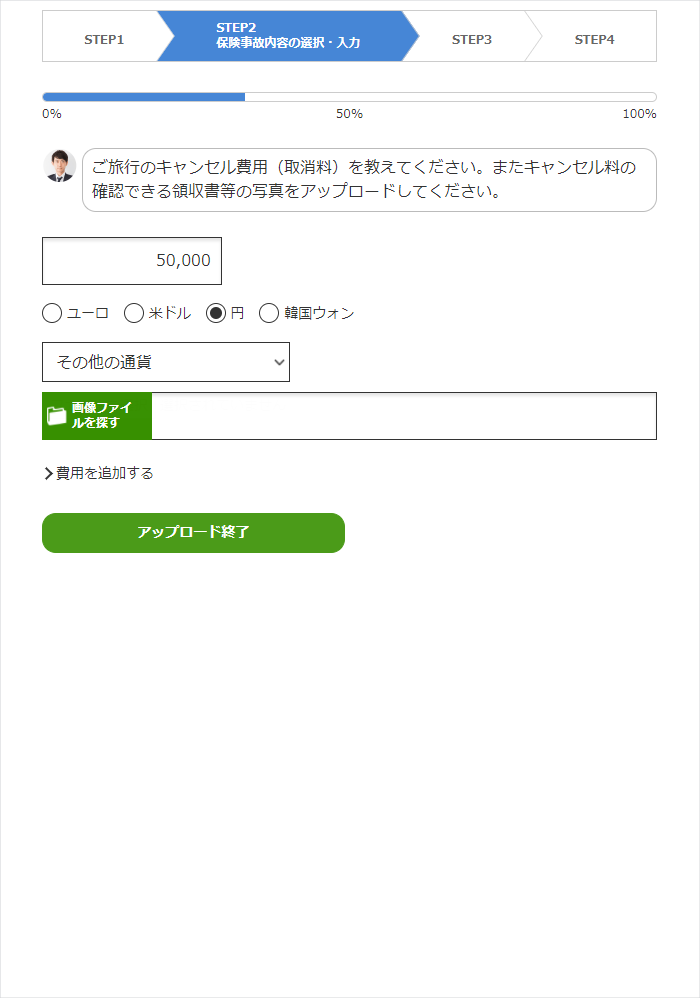700x998 pixels.
Task: Select the 韓国ウォン radio button
Action: pos(269,313)
